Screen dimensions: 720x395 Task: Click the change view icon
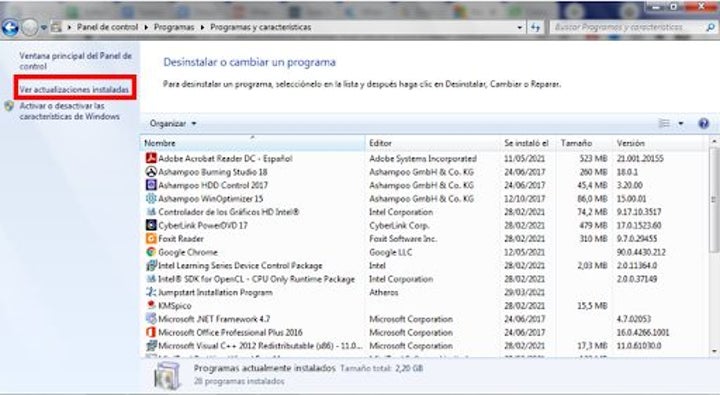664,123
